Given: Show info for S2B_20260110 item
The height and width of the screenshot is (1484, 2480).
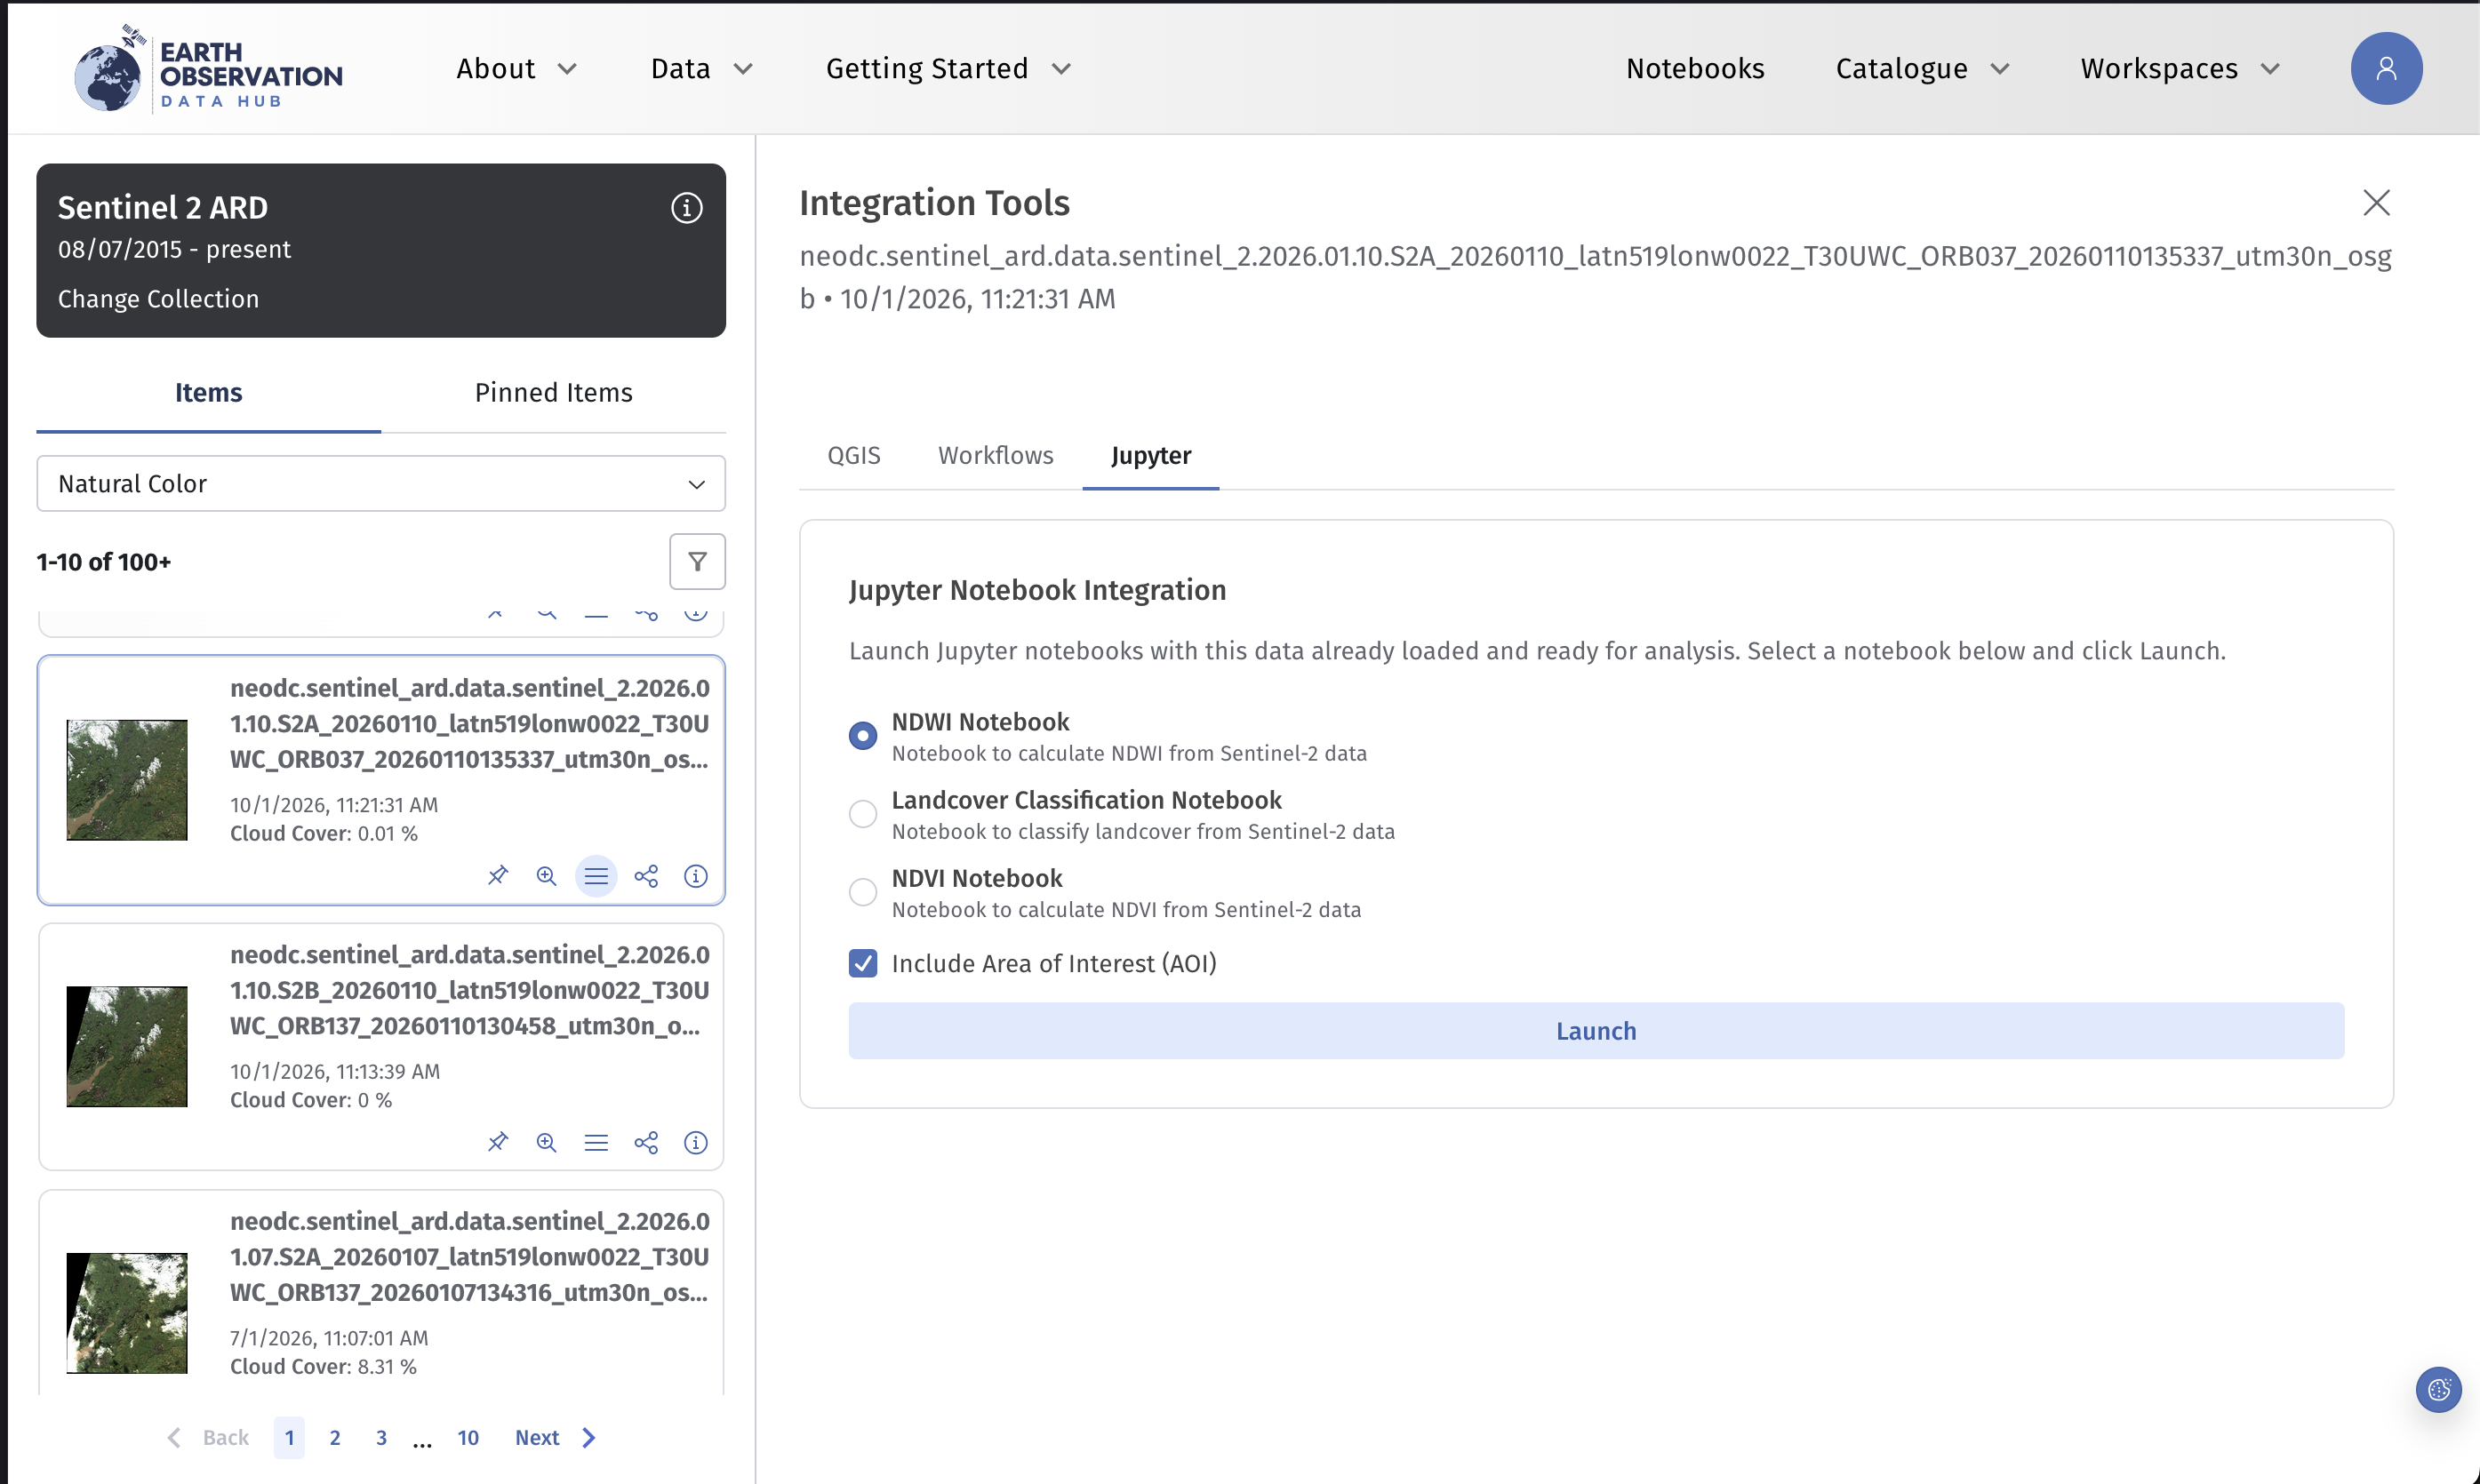Looking at the screenshot, I should coord(696,1142).
